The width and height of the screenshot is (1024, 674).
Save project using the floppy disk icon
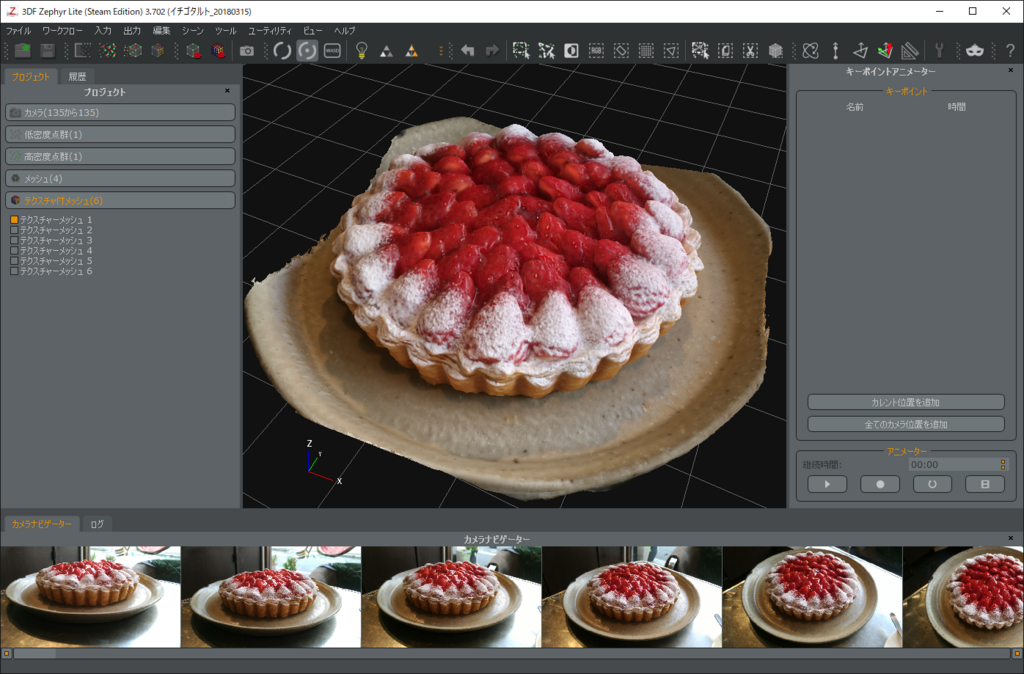pos(48,50)
